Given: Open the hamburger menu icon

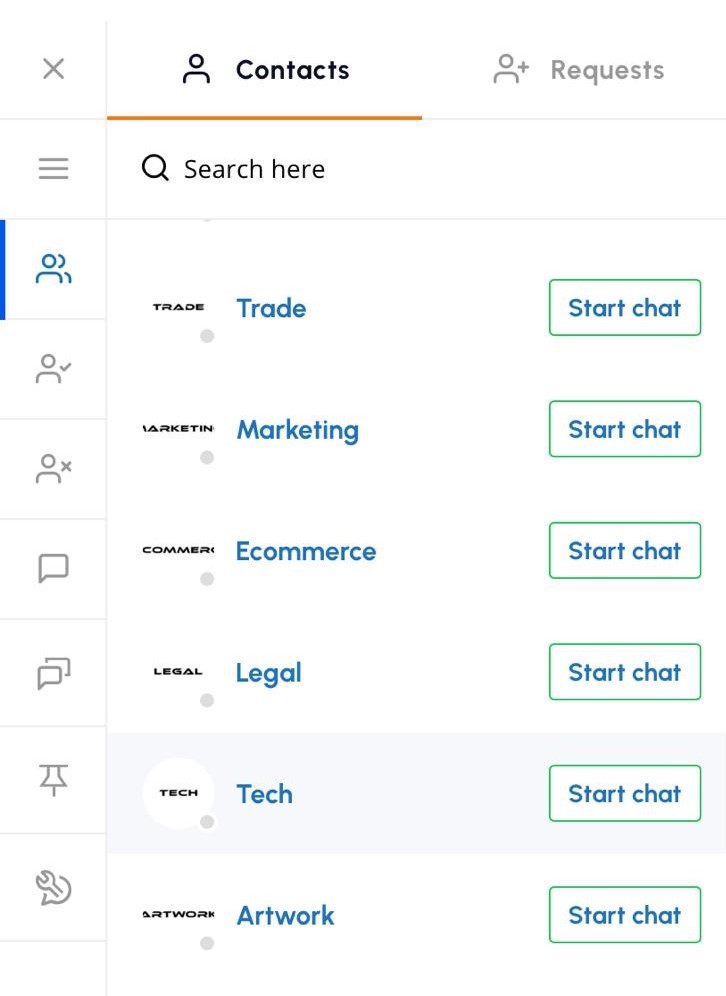Looking at the screenshot, I should [53, 169].
